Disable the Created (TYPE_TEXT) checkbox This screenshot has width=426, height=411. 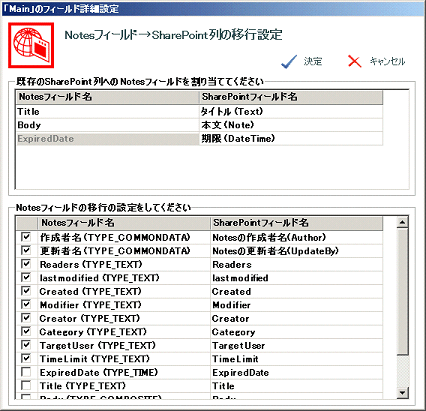click(26, 291)
